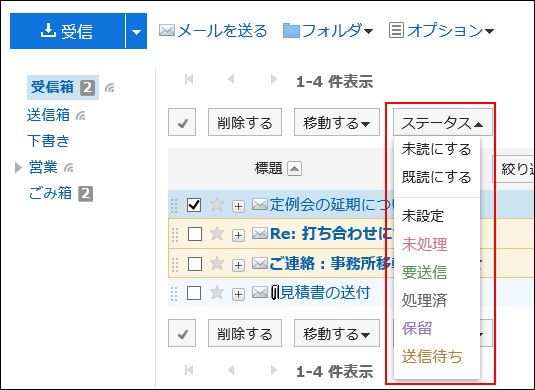
Task: Click the bottom 削除する button
Action: [245, 333]
